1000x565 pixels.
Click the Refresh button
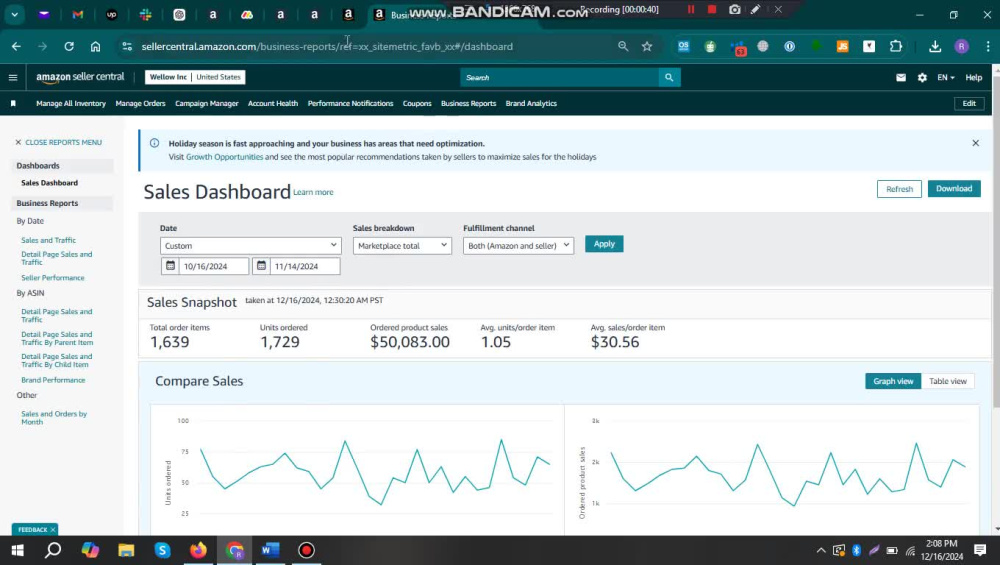899,189
